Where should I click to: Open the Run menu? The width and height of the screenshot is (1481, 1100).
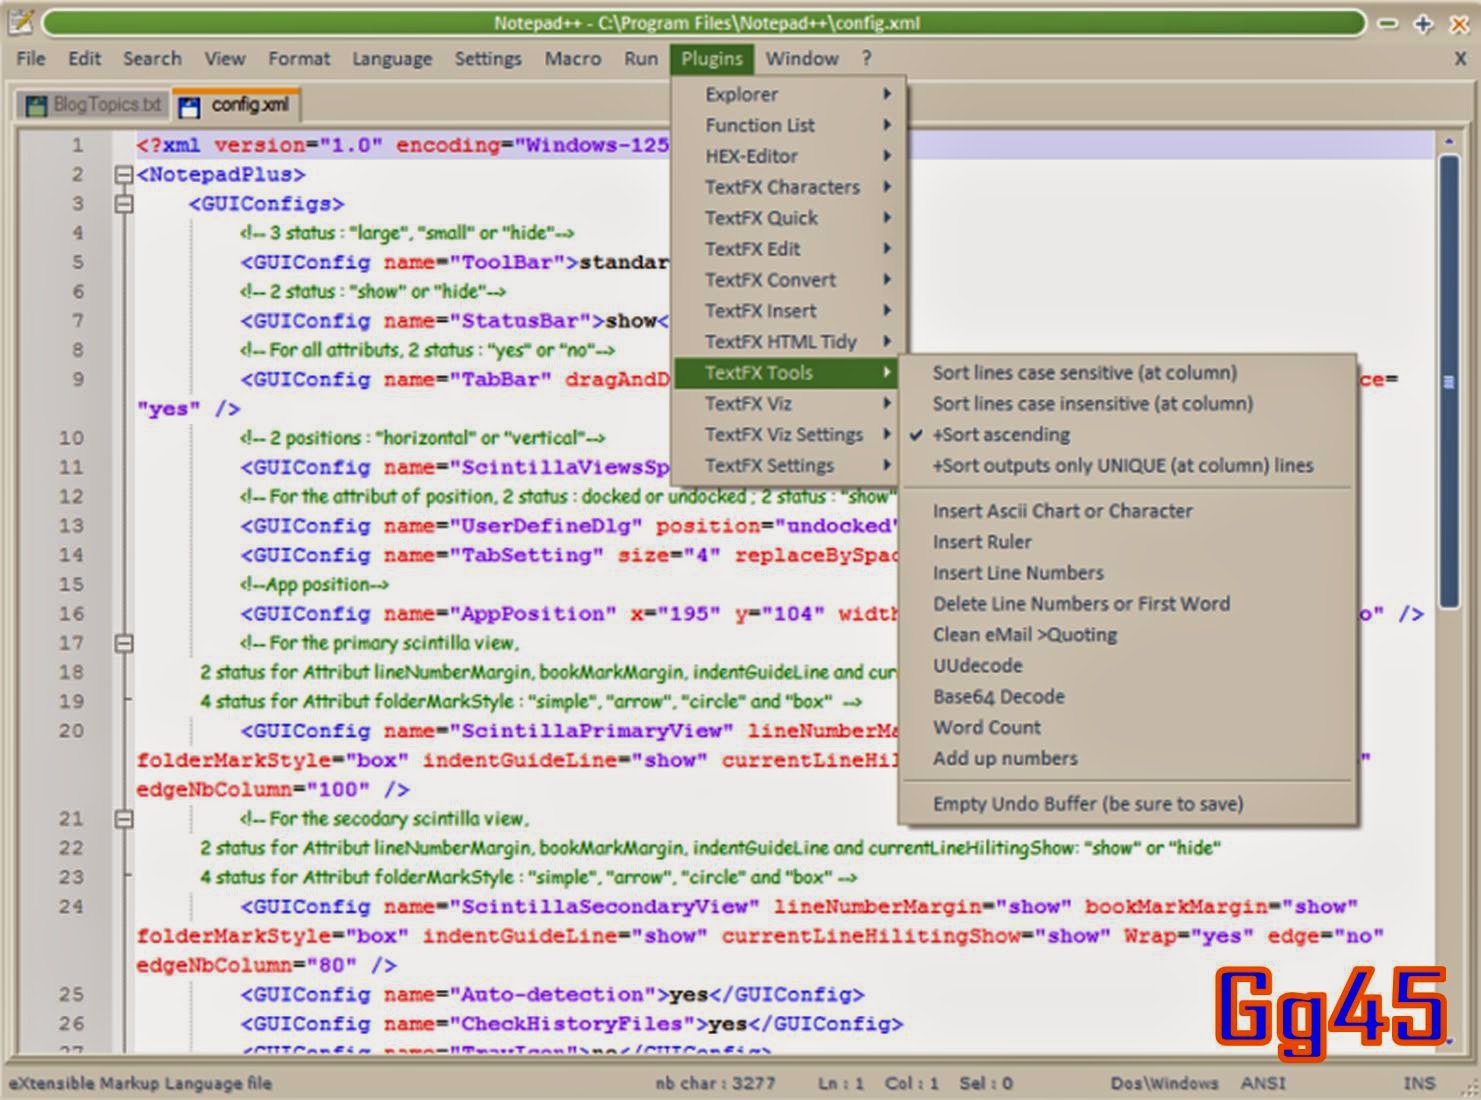coord(641,59)
